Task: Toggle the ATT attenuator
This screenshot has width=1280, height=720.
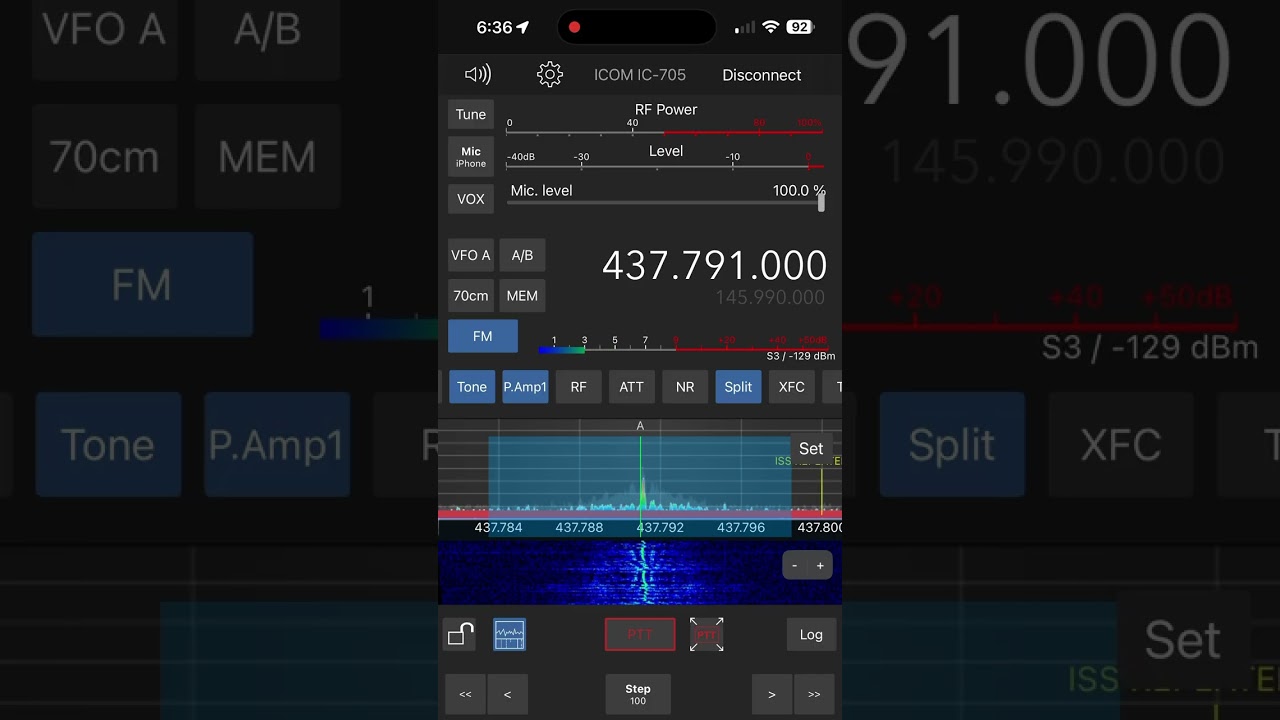Action: [632, 387]
